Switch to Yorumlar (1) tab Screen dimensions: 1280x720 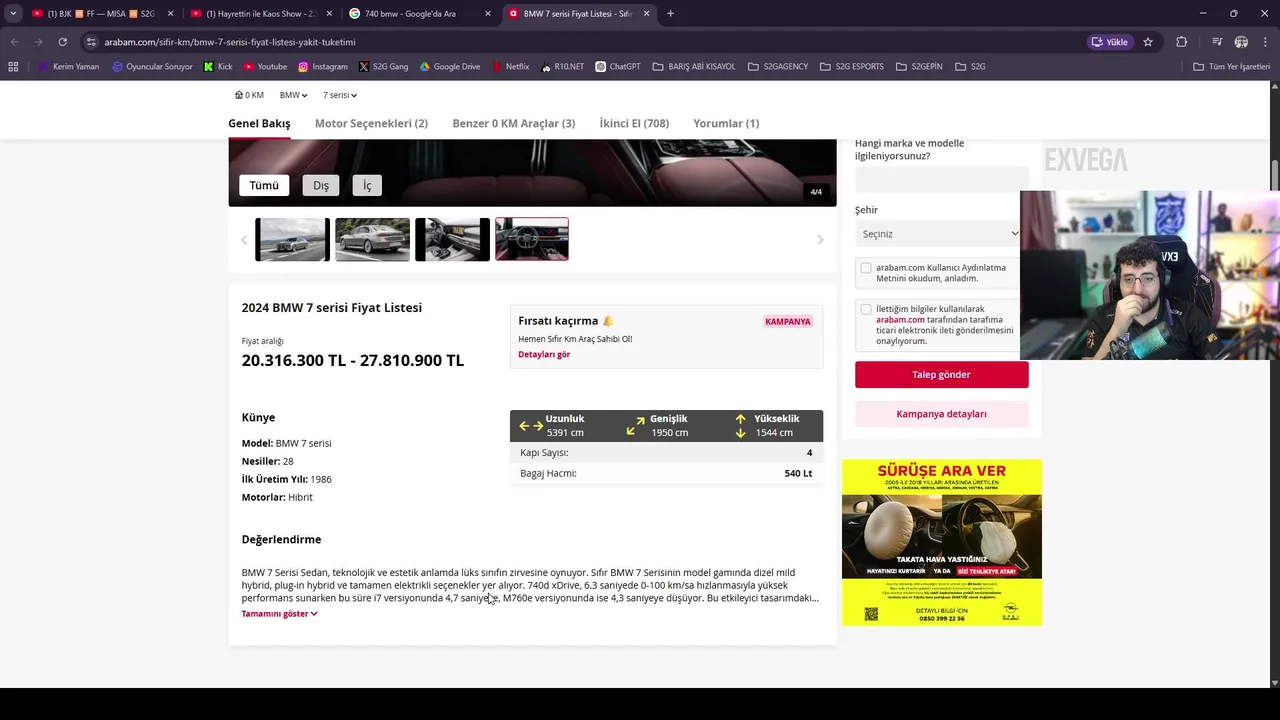(x=726, y=123)
